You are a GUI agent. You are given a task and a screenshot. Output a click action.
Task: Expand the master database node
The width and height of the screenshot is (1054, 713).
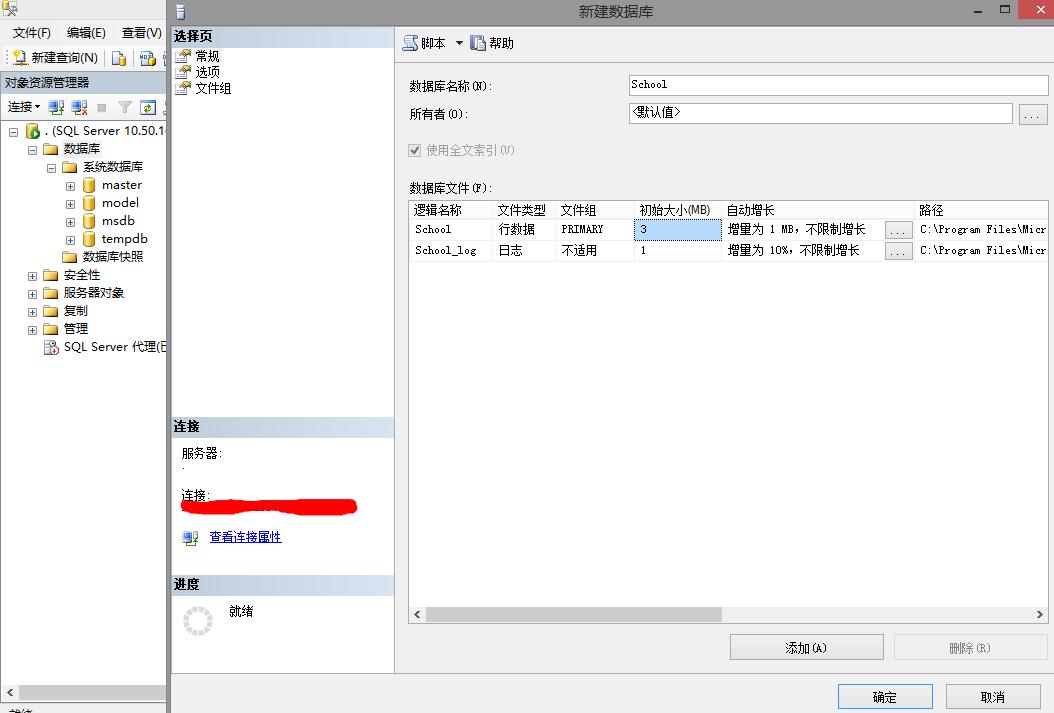click(69, 184)
